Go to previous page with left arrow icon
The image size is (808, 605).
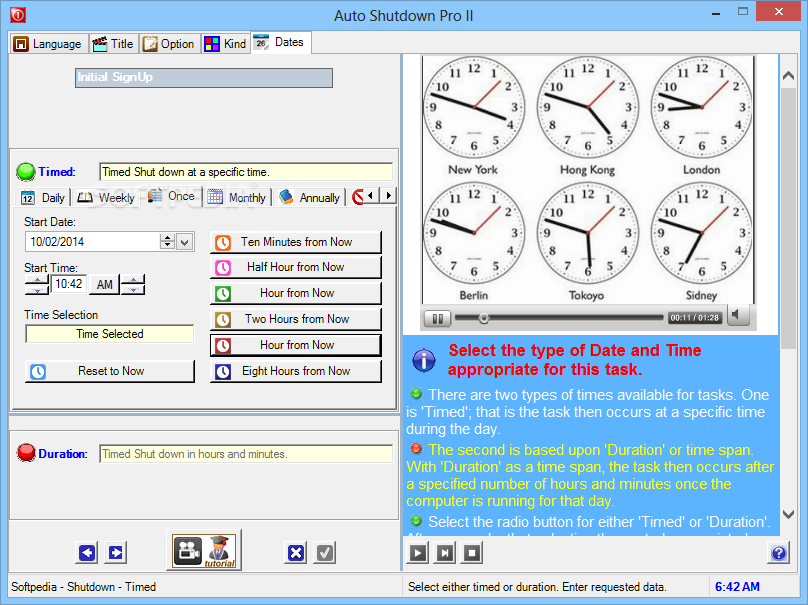click(x=87, y=553)
